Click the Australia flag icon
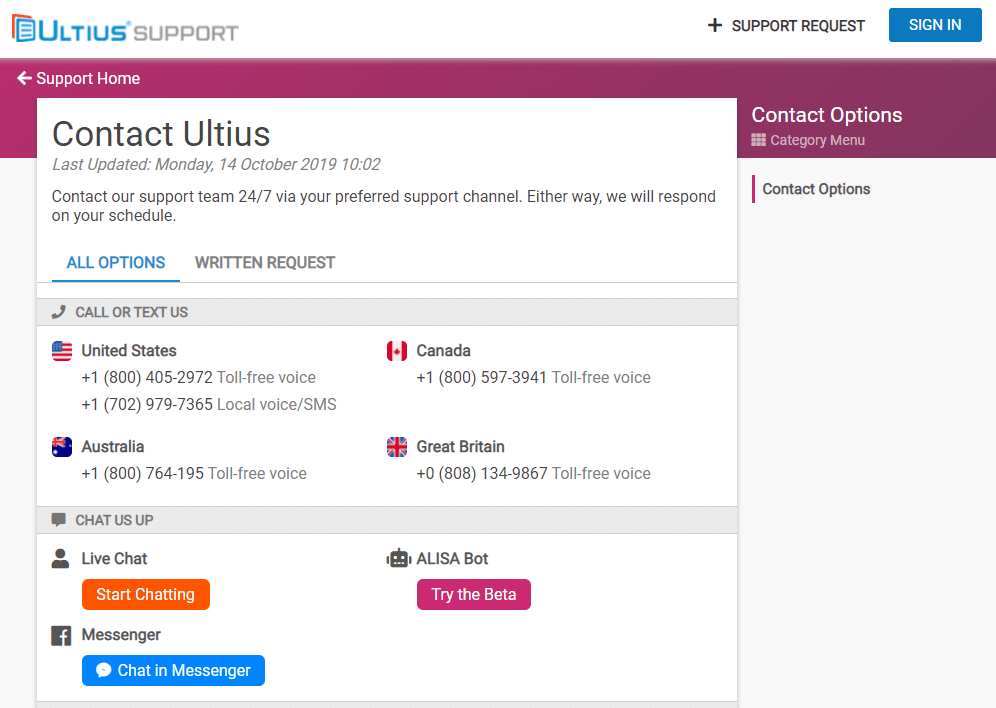Image resolution: width=996 pixels, height=708 pixels. tap(62, 447)
